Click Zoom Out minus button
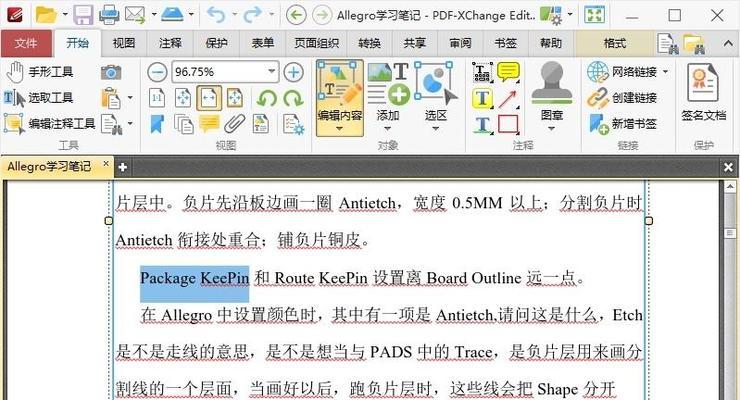The width and height of the screenshot is (740, 400). 157,72
